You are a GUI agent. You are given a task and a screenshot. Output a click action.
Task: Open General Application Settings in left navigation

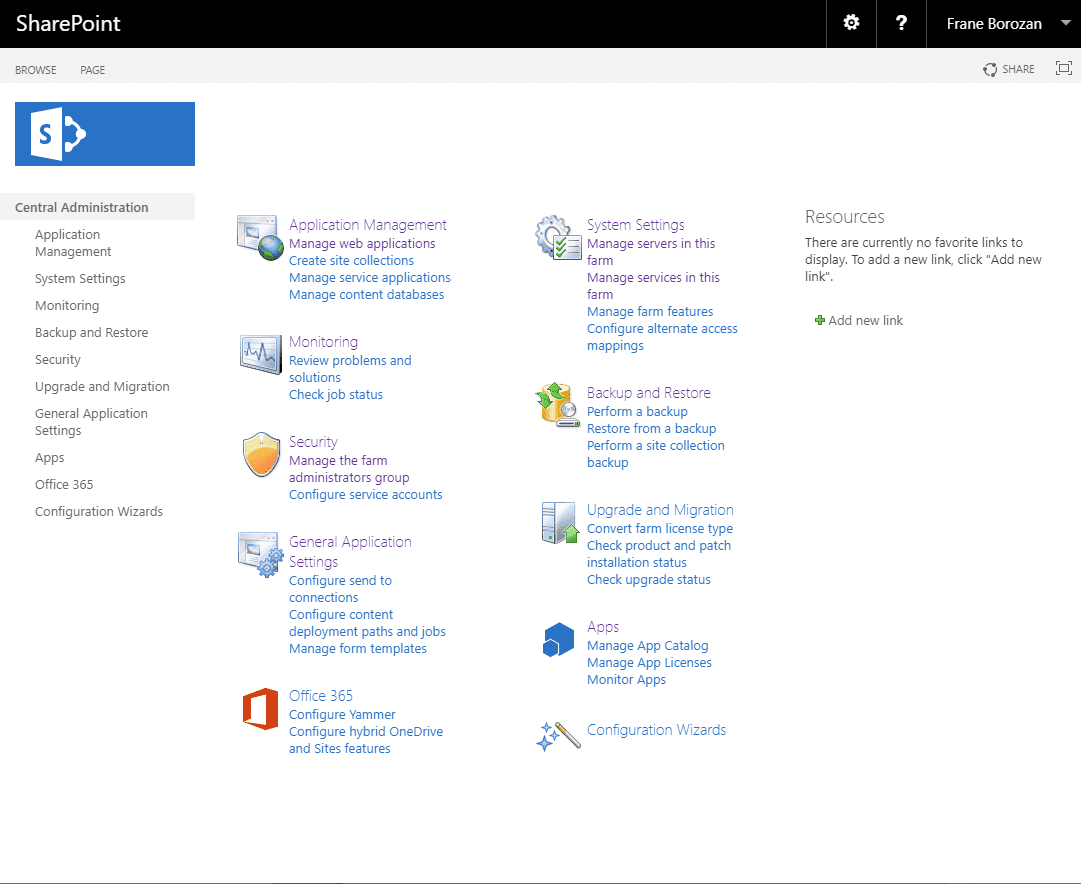(91, 421)
